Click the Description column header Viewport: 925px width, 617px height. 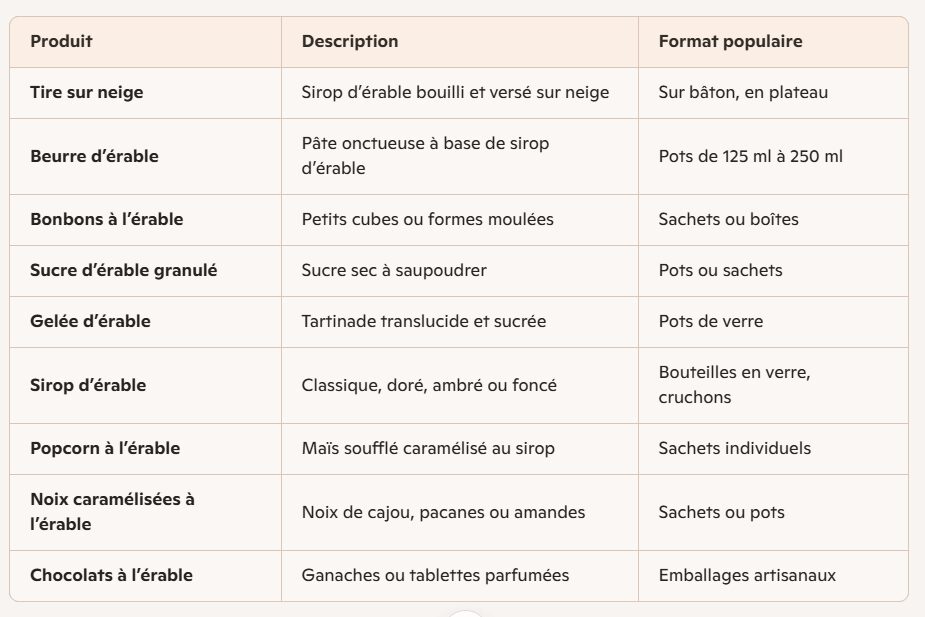[x=350, y=42]
